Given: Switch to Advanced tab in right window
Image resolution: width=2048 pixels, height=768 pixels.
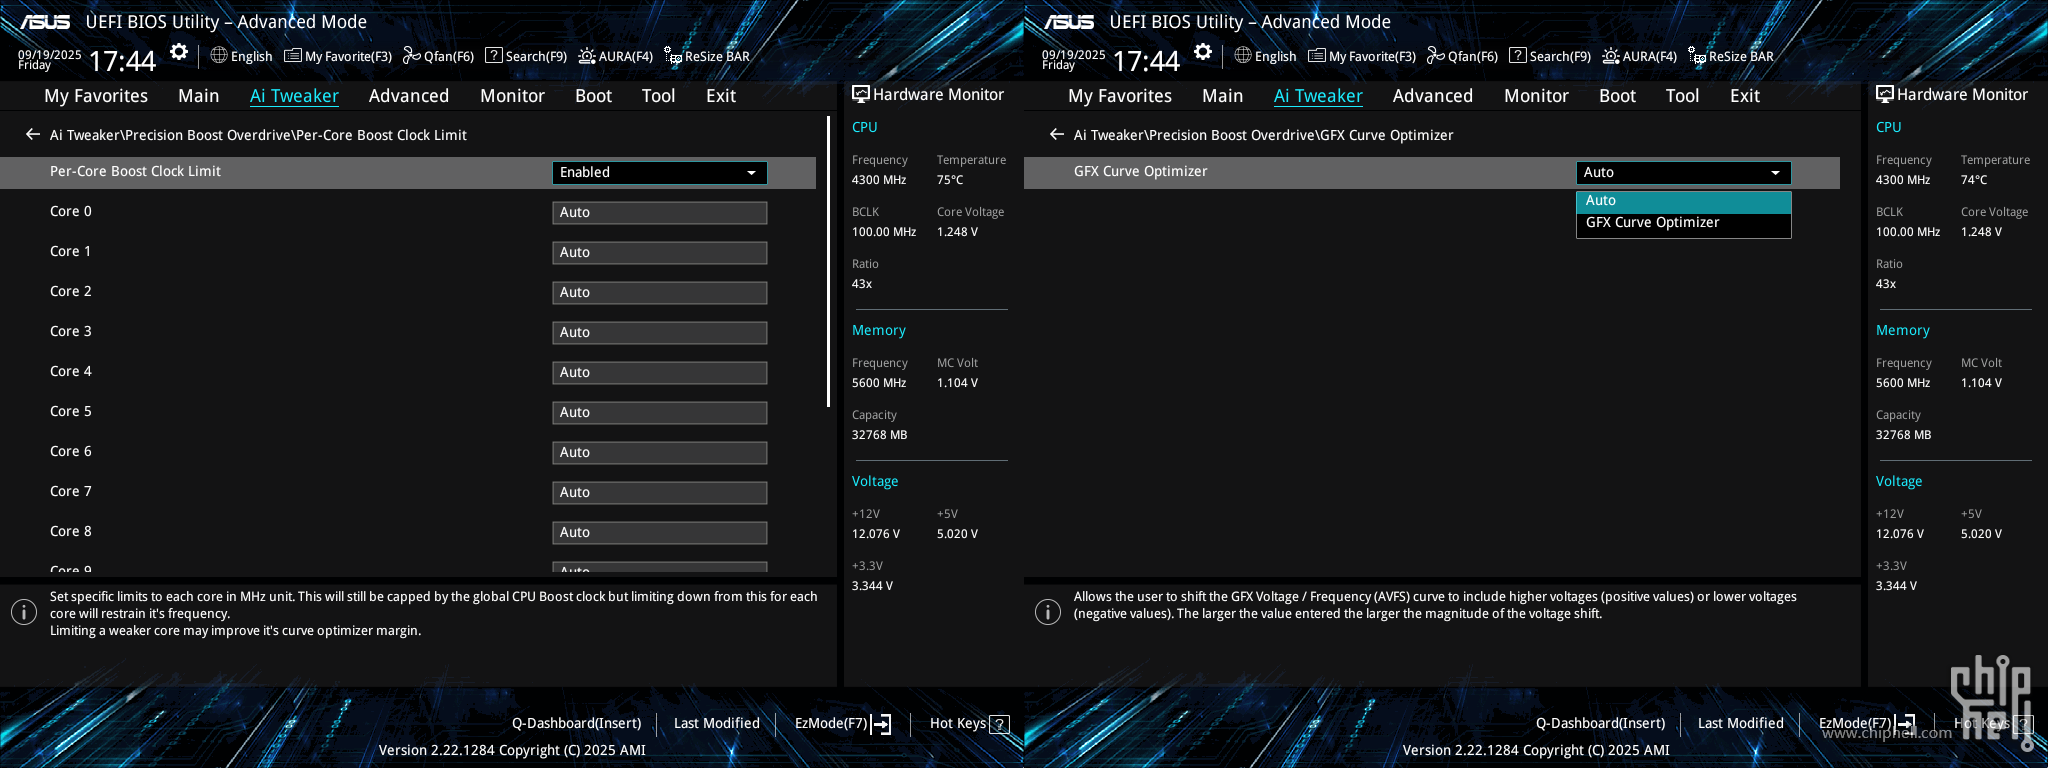Looking at the screenshot, I should click(x=1433, y=96).
